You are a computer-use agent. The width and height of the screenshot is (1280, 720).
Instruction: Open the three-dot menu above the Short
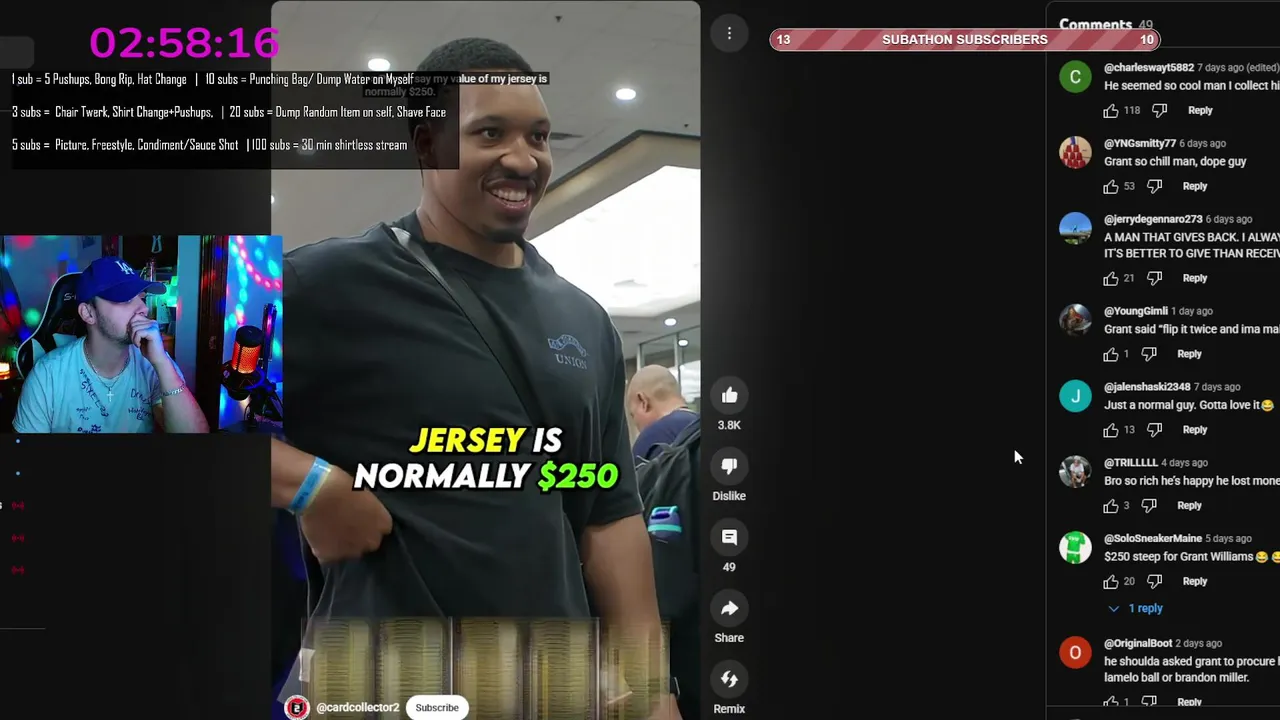[729, 34]
